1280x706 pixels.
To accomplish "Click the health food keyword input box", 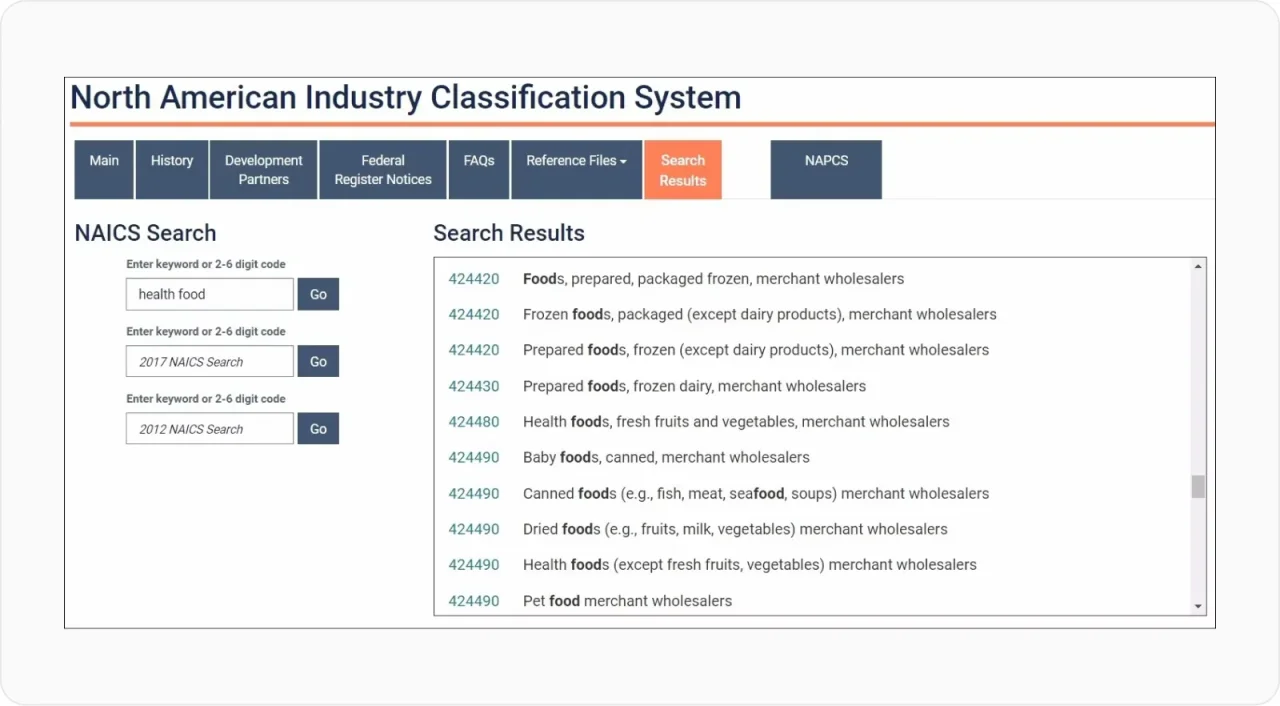I will [x=209, y=294].
